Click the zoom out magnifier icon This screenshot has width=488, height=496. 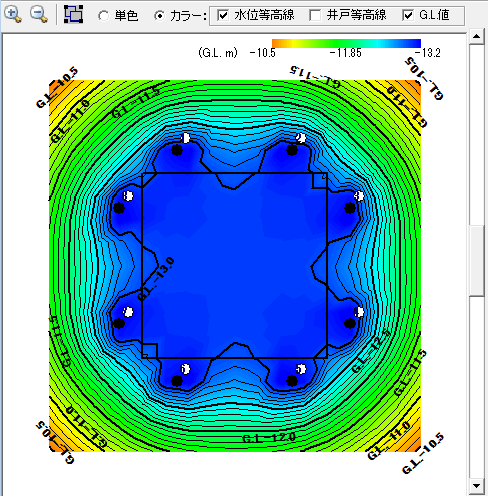coord(39,15)
